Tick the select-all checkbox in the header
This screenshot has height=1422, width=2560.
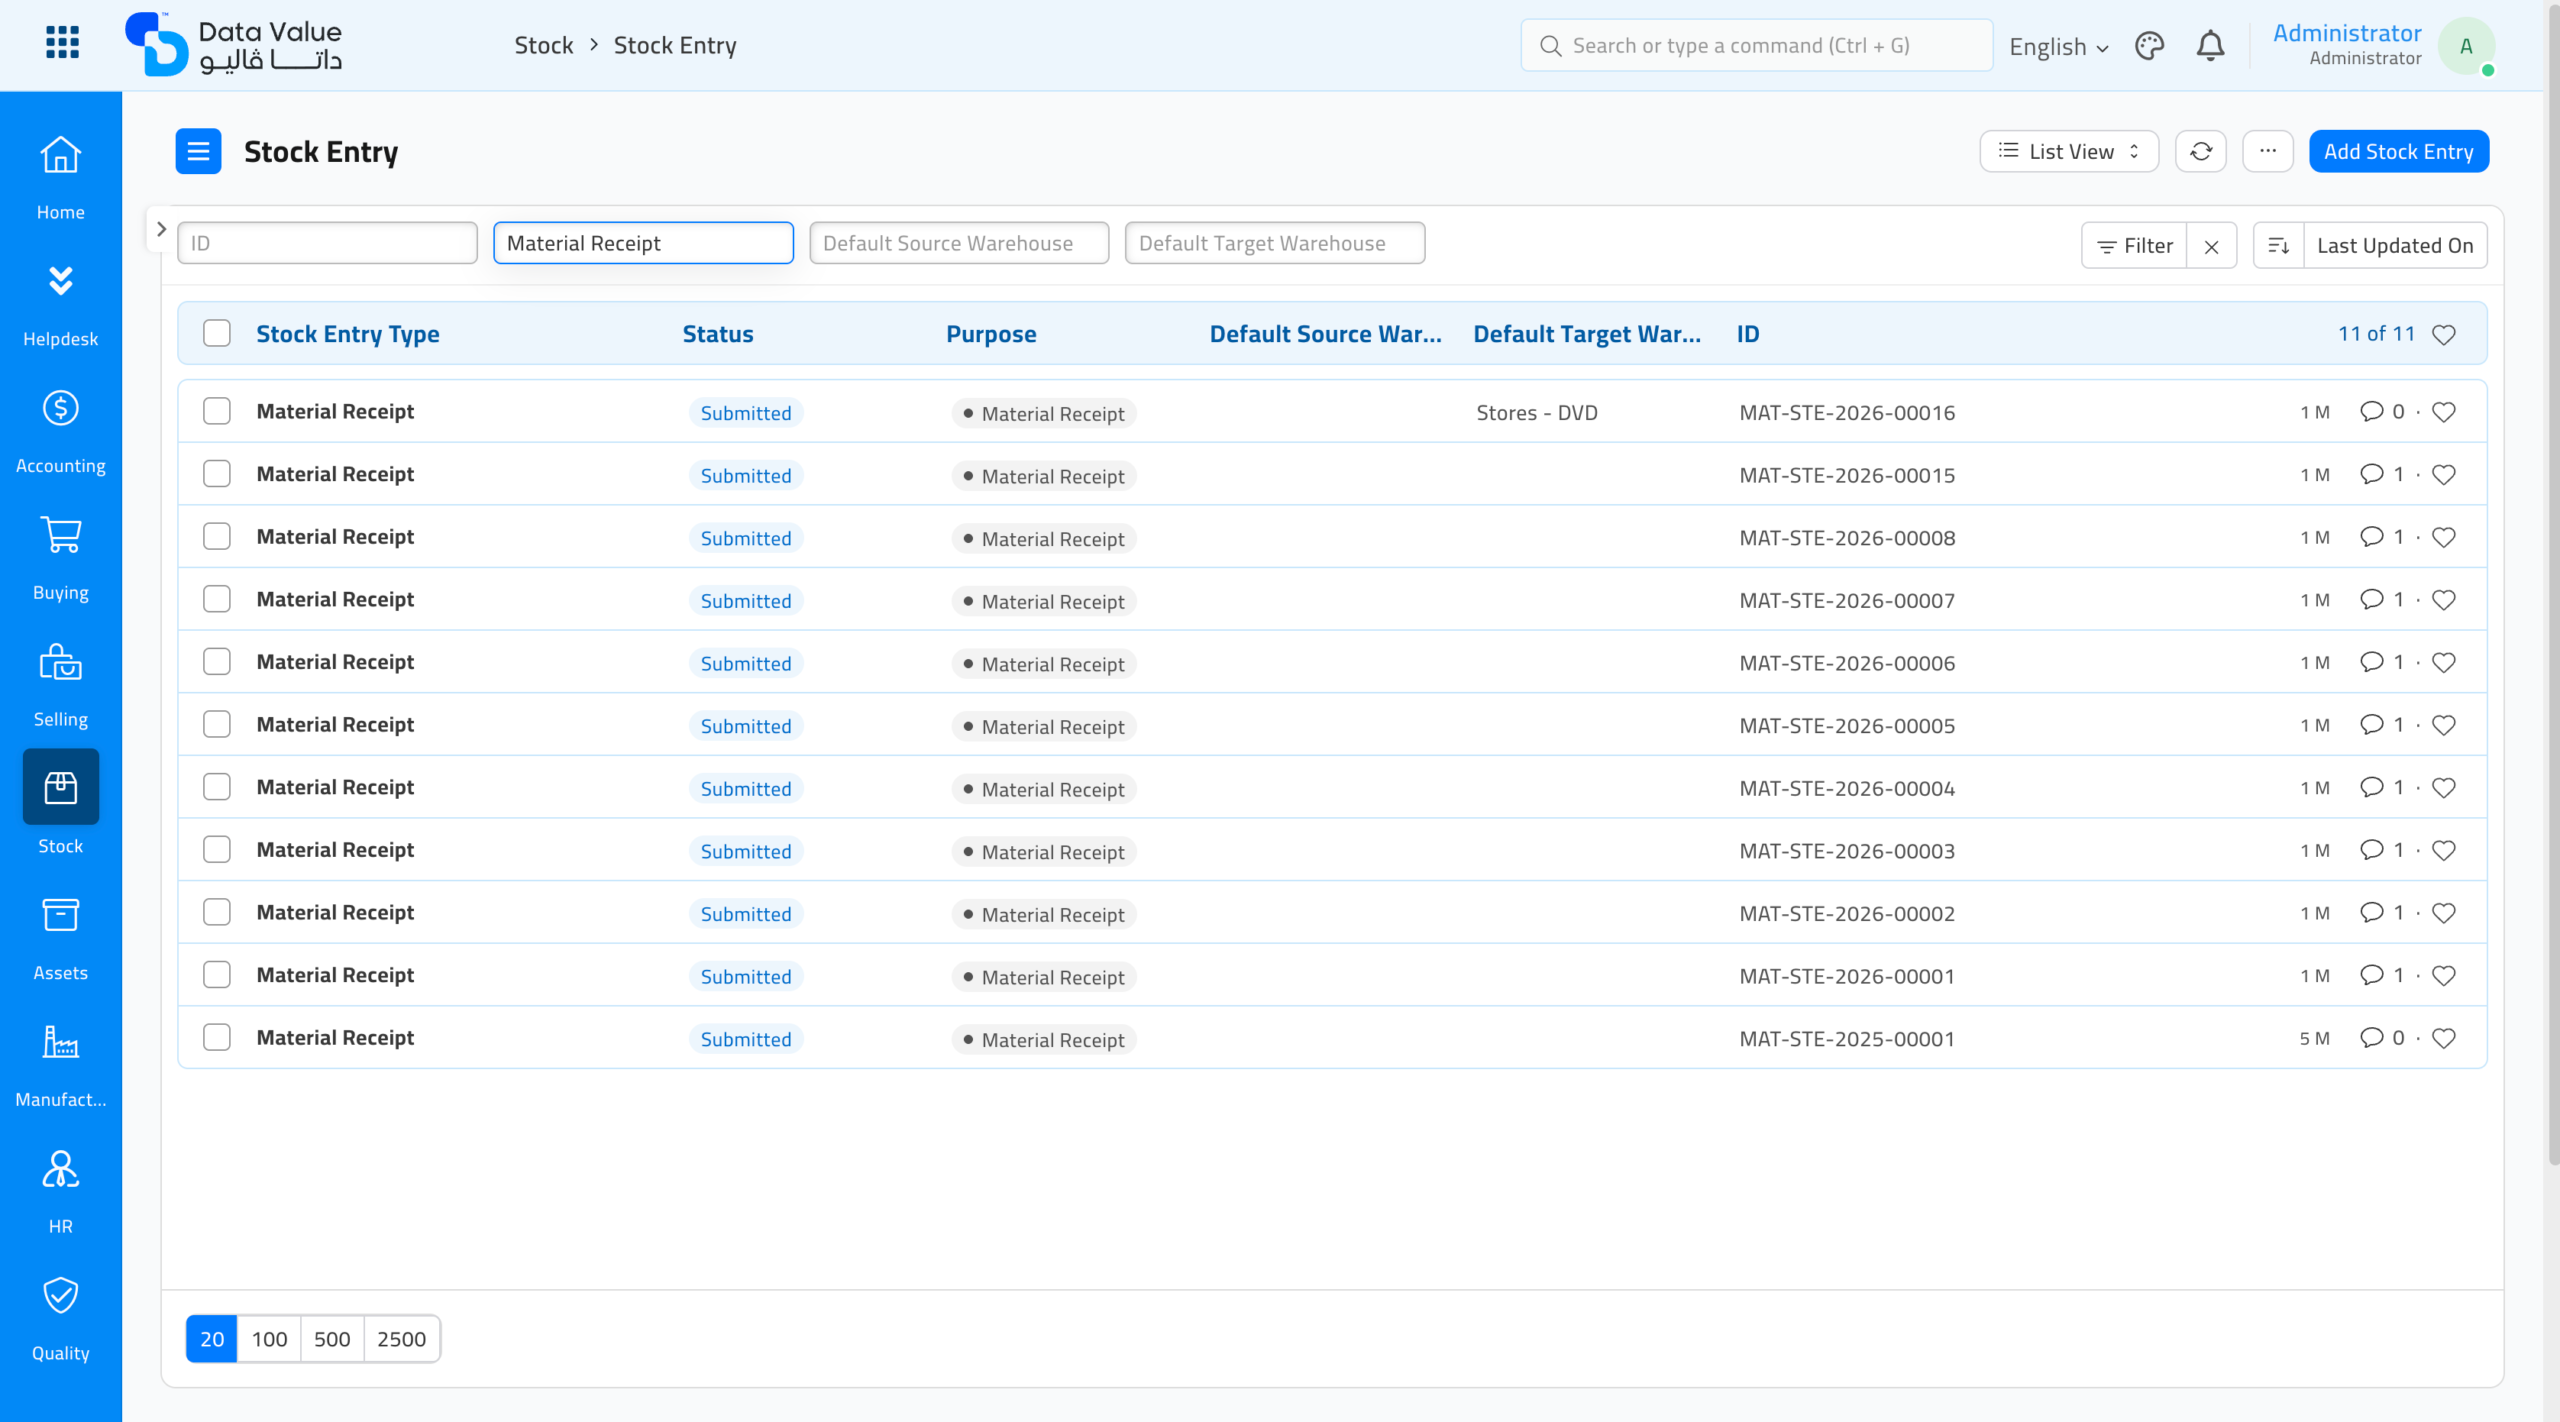217,333
